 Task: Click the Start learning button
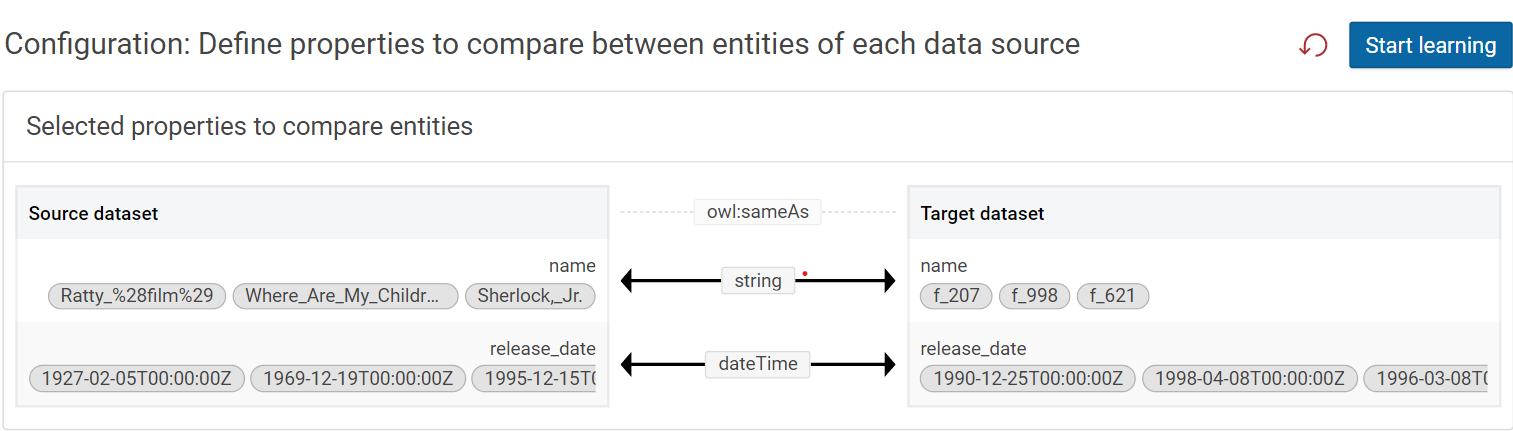(x=1430, y=45)
